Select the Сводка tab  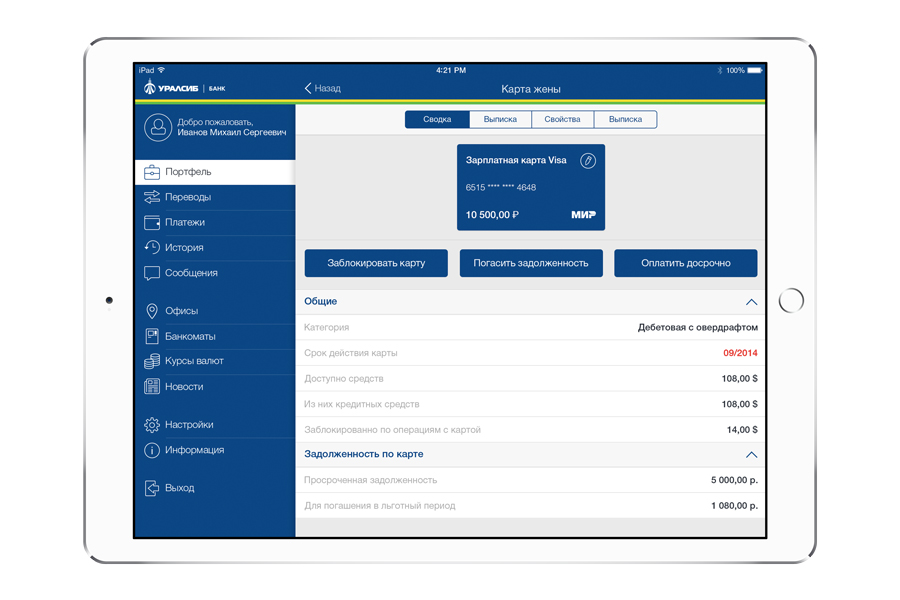coord(437,120)
